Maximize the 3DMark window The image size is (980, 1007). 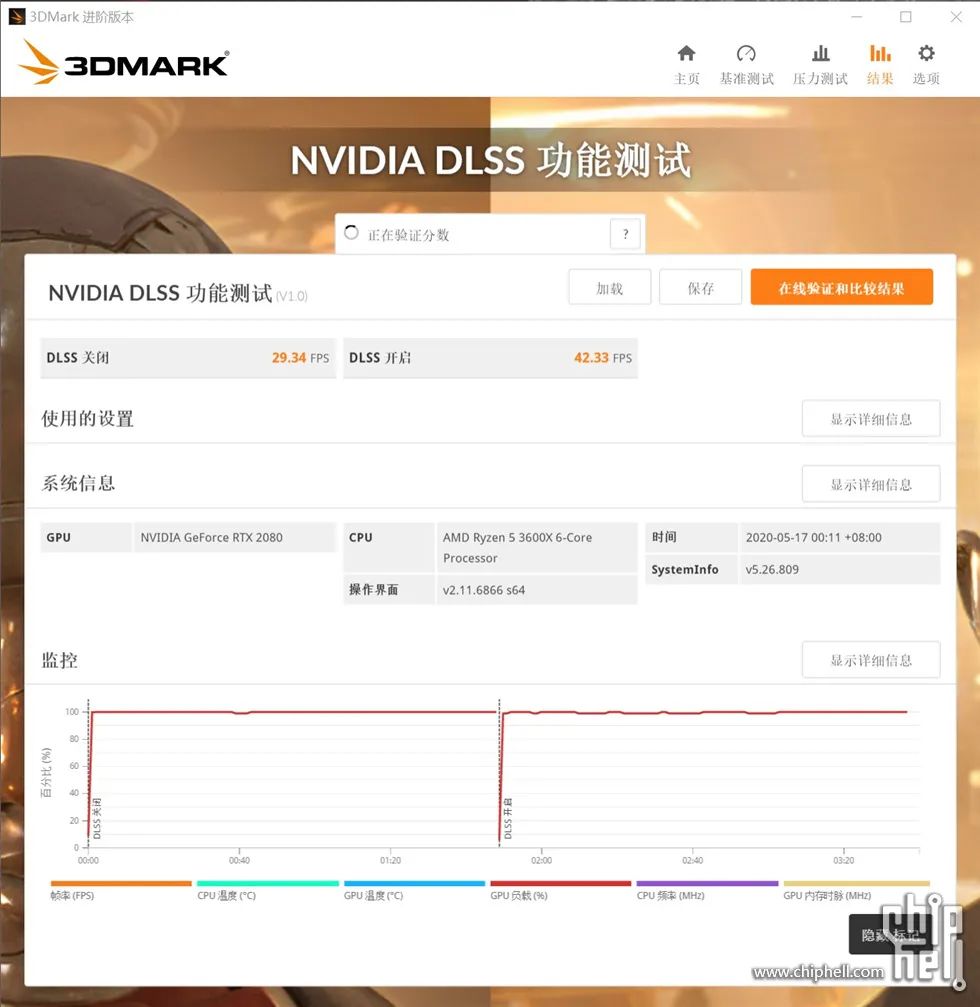coord(906,17)
